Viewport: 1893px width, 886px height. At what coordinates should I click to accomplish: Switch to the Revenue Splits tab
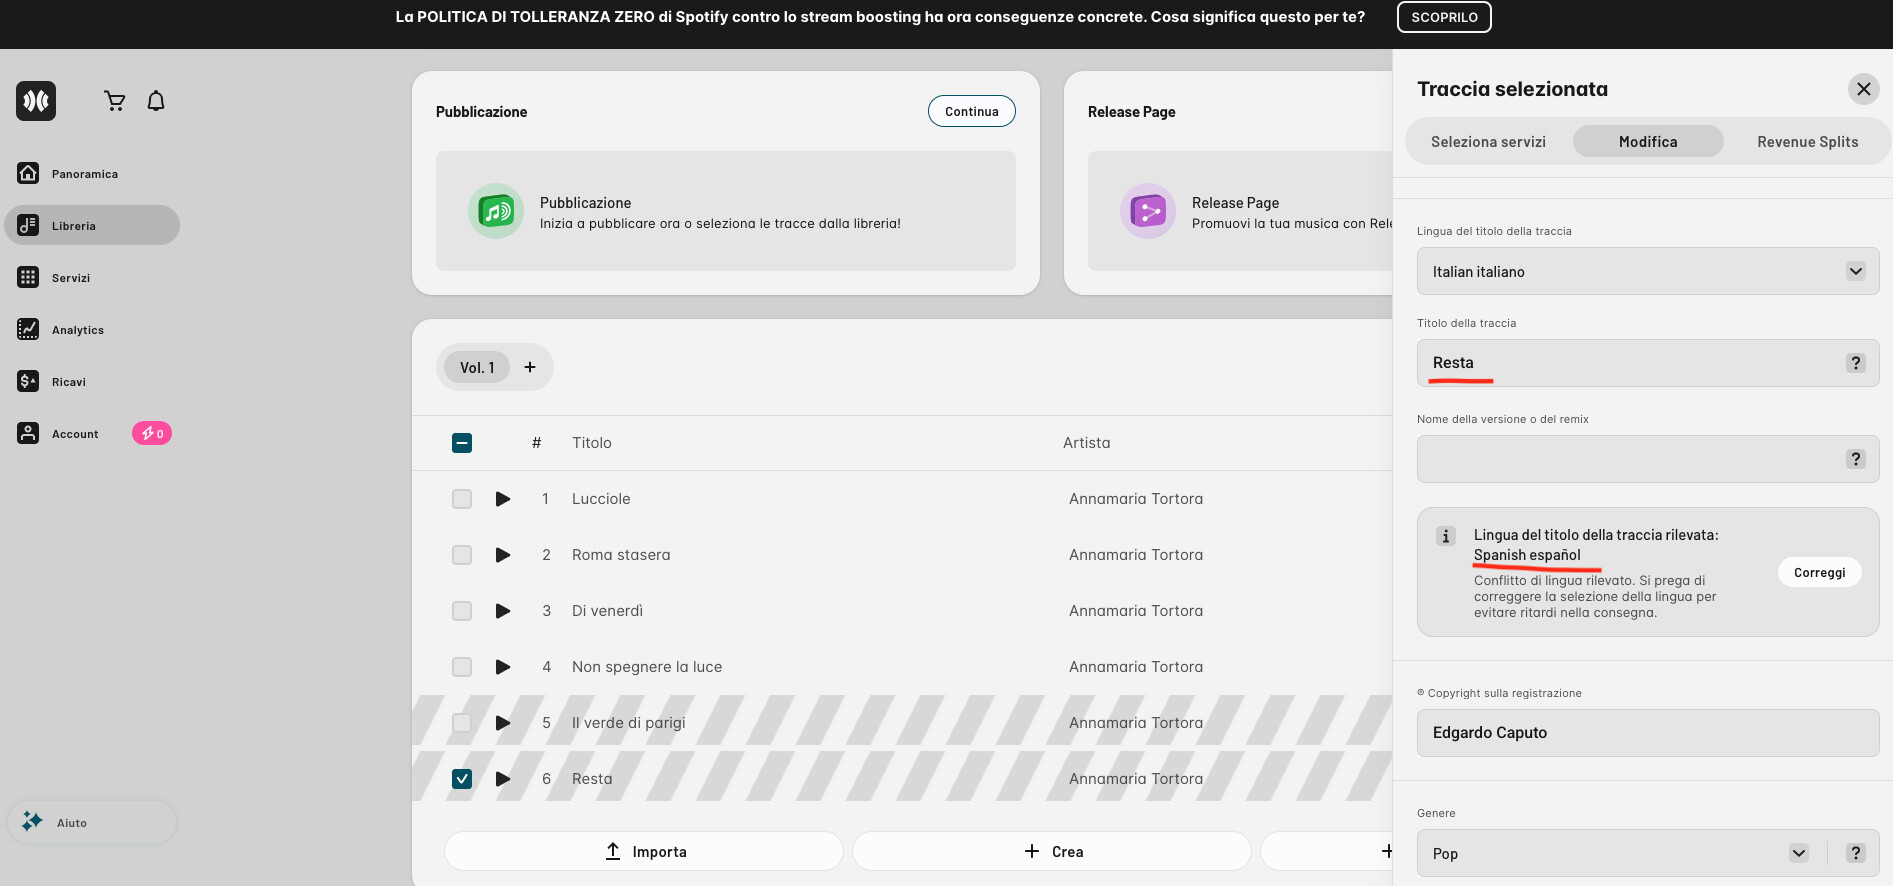[x=1807, y=142]
